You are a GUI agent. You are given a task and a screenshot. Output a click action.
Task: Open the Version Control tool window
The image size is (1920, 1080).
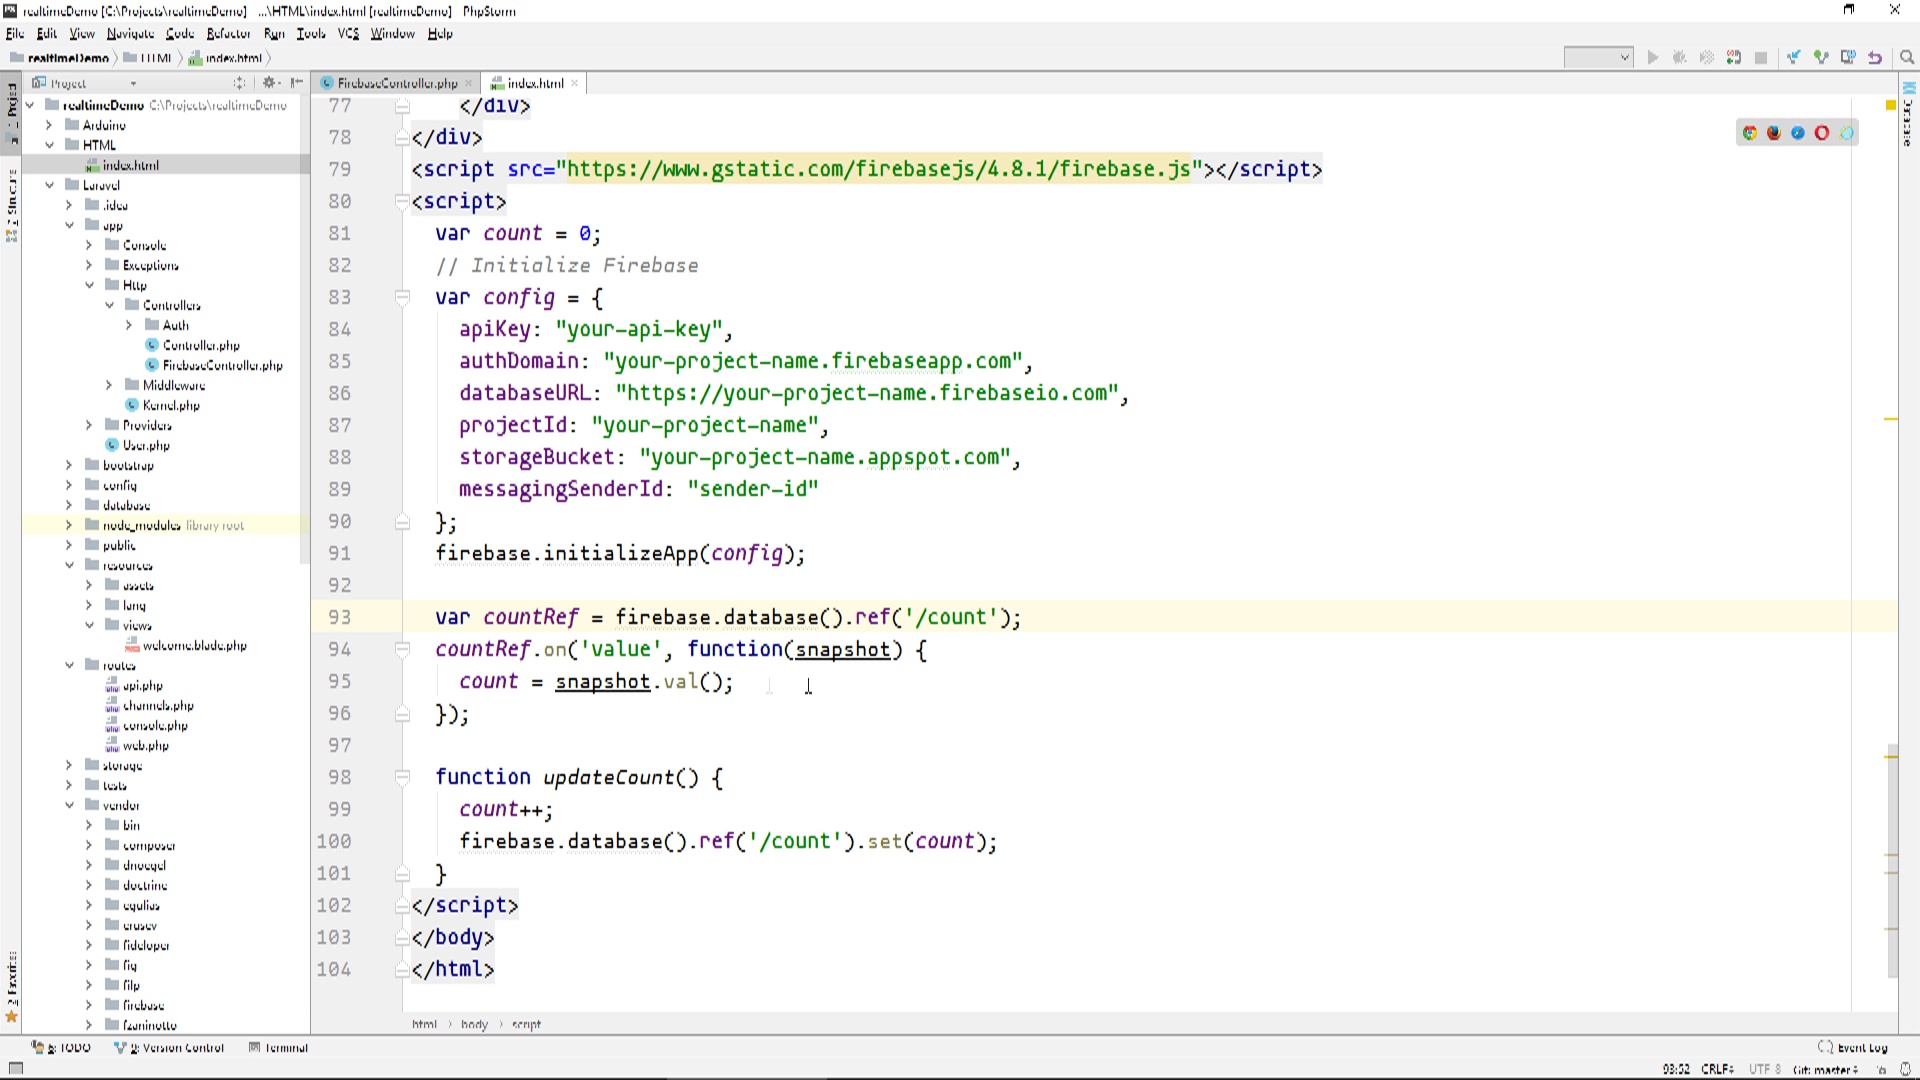pos(169,1047)
